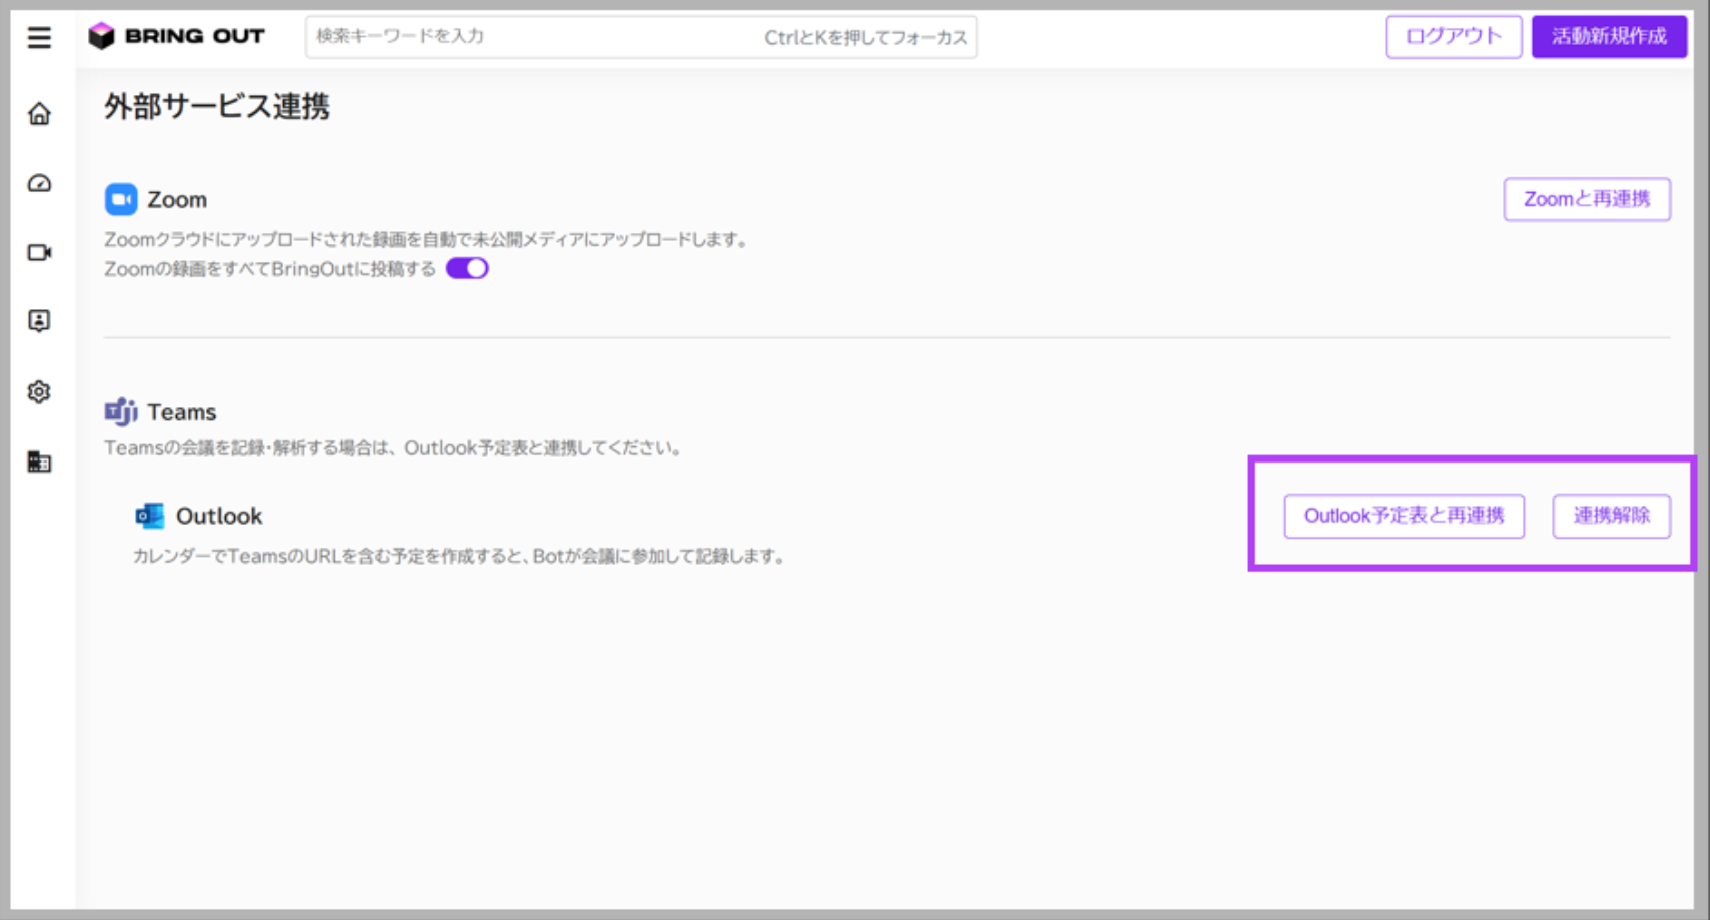Image resolution: width=1710 pixels, height=920 pixels.
Task: Click the Teams app icon
Action: pyautogui.click(x=121, y=411)
